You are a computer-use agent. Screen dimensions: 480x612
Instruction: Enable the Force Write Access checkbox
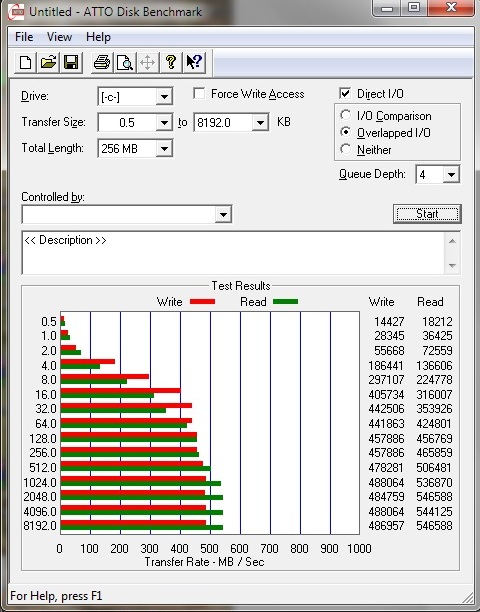tap(199, 94)
